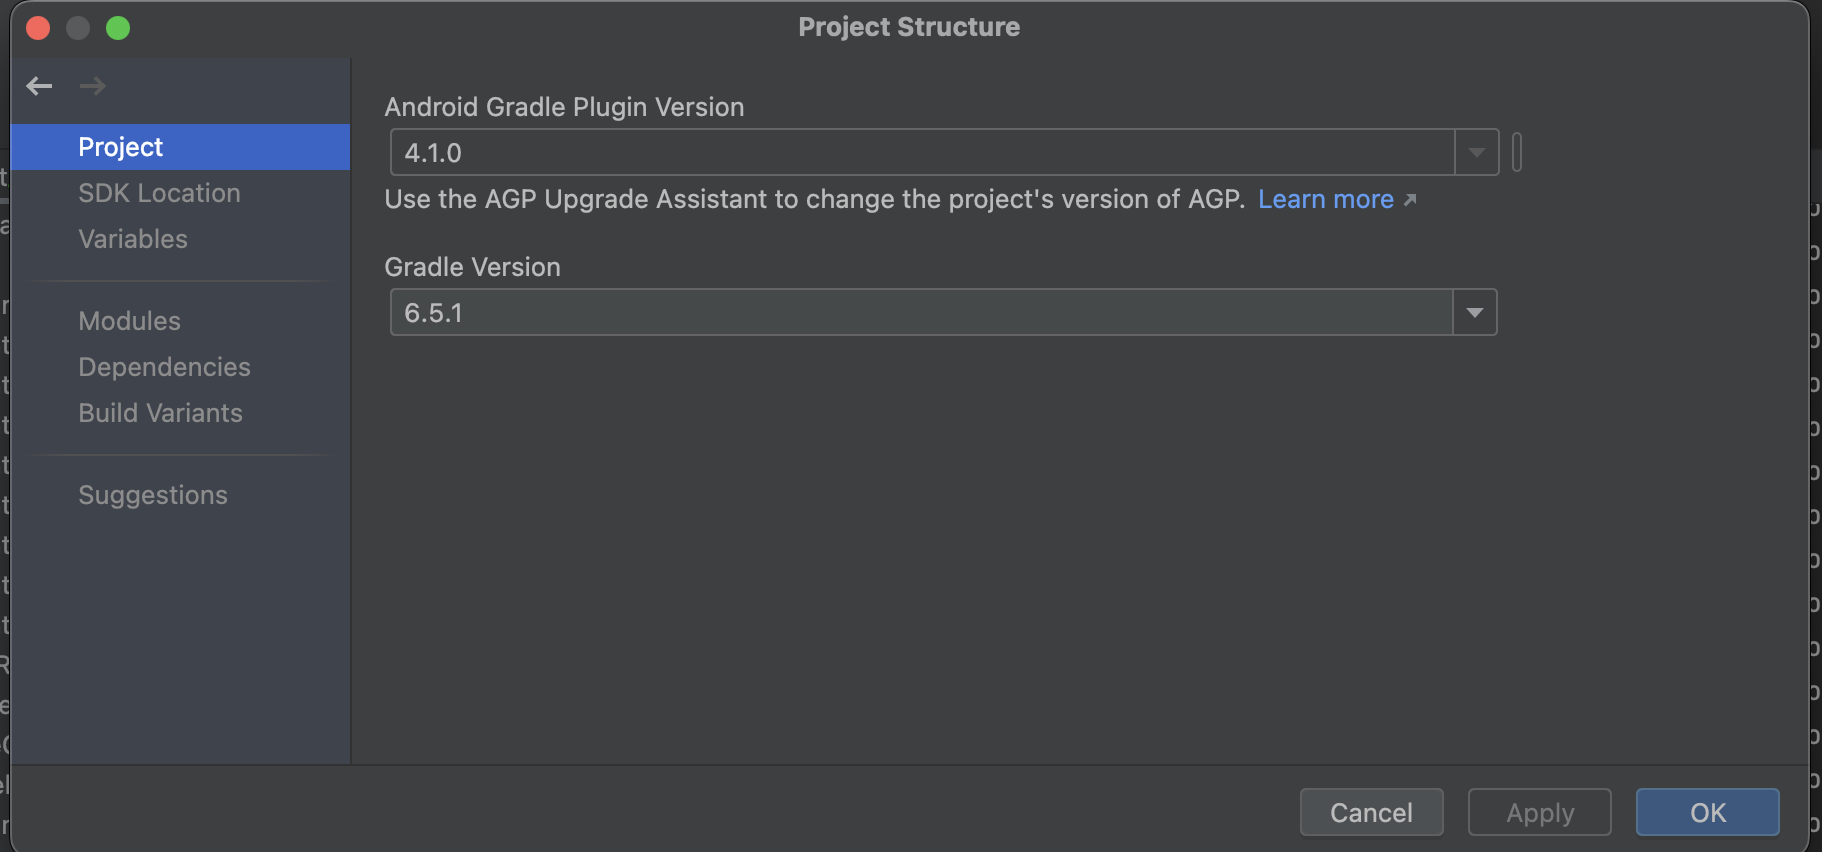Show the Build Variants section
Viewport: 1822px width, 852px height.
click(x=160, y=413)
